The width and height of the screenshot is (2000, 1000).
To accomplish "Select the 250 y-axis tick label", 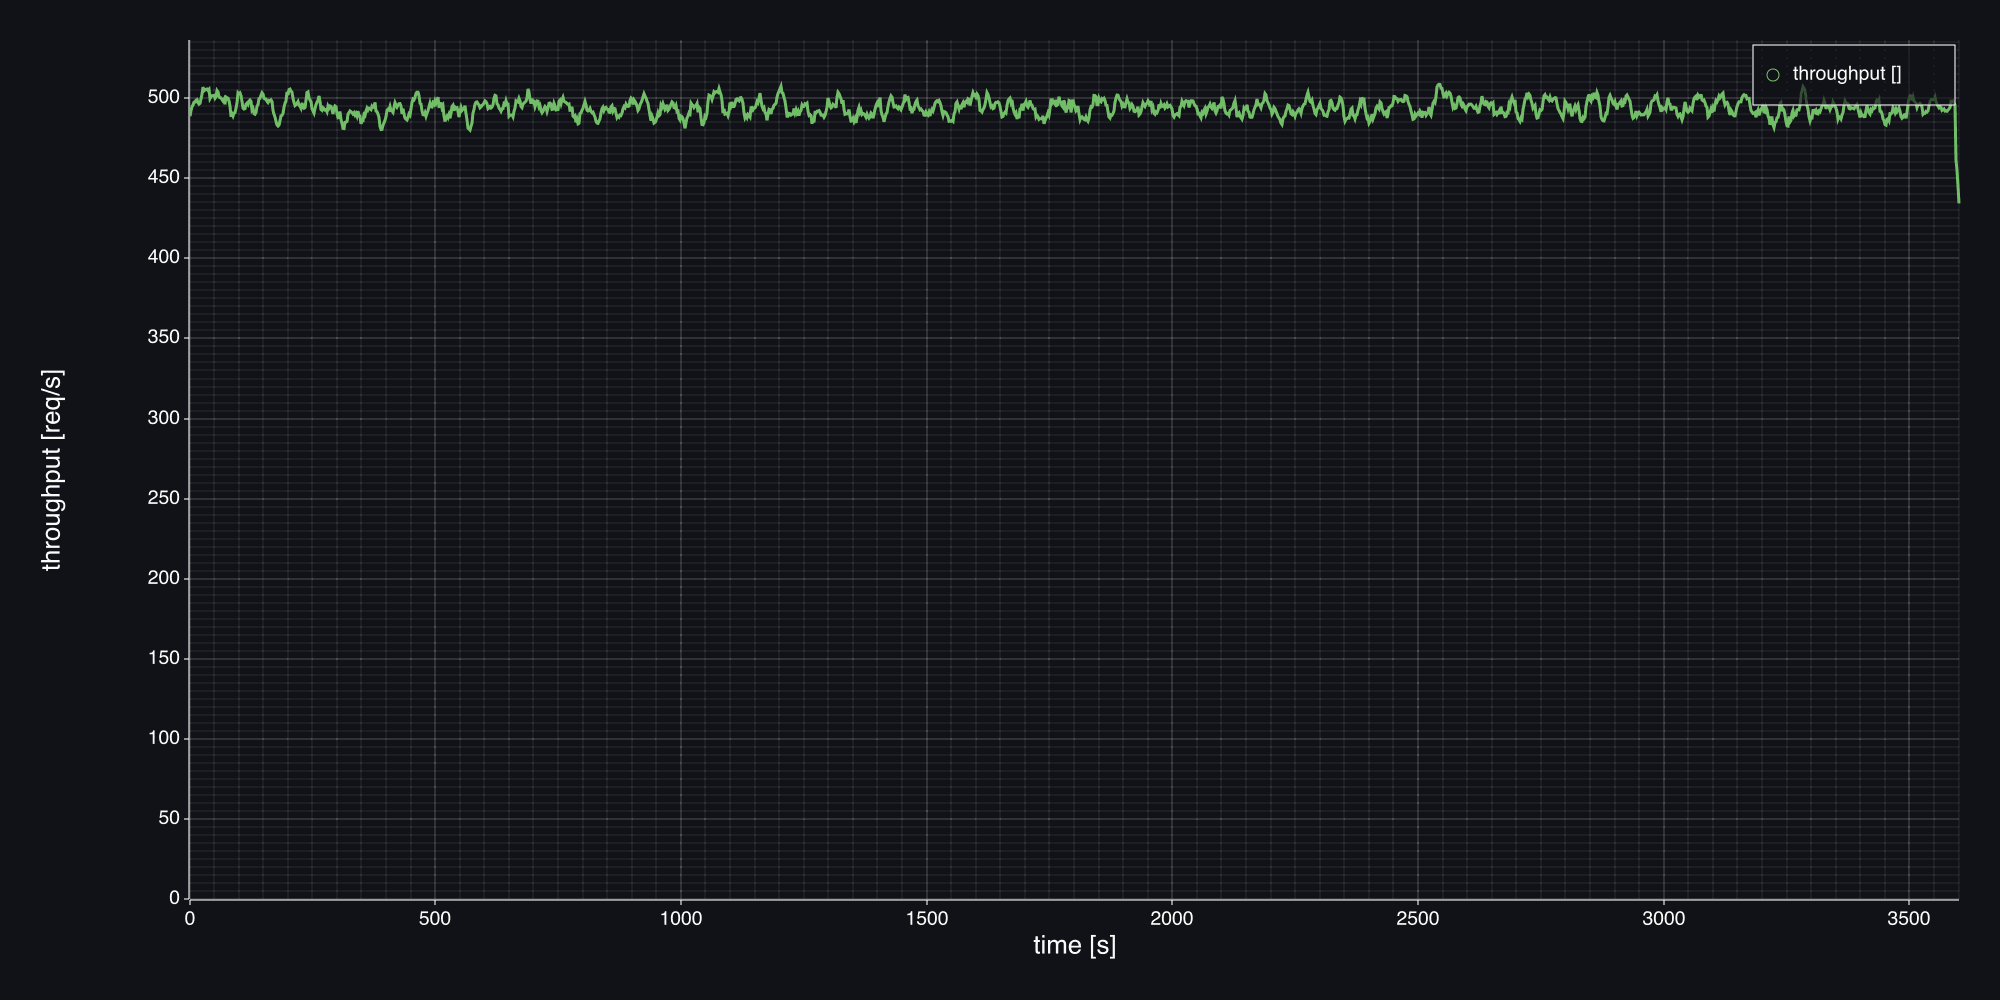I will tap(163, 498).
